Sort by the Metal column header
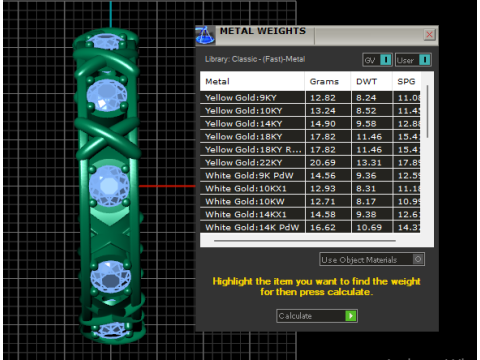Image resolution: width=480 pixels, height=360 pixels. pos(252,81)
